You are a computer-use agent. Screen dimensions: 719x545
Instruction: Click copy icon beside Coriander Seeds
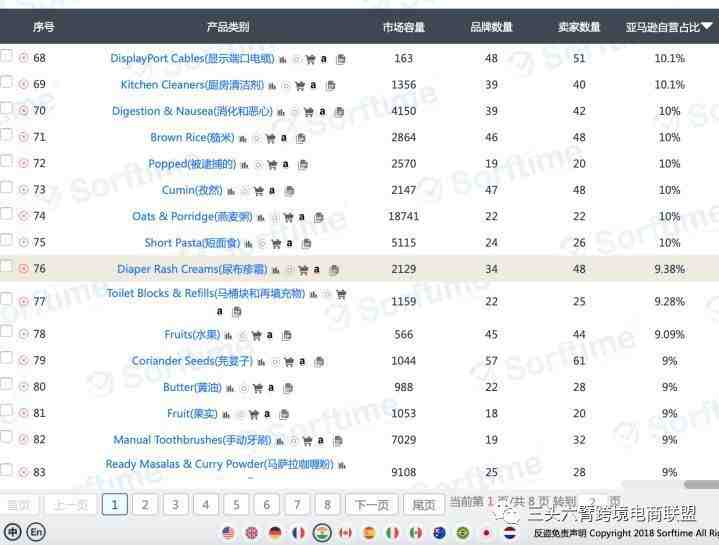319,362
